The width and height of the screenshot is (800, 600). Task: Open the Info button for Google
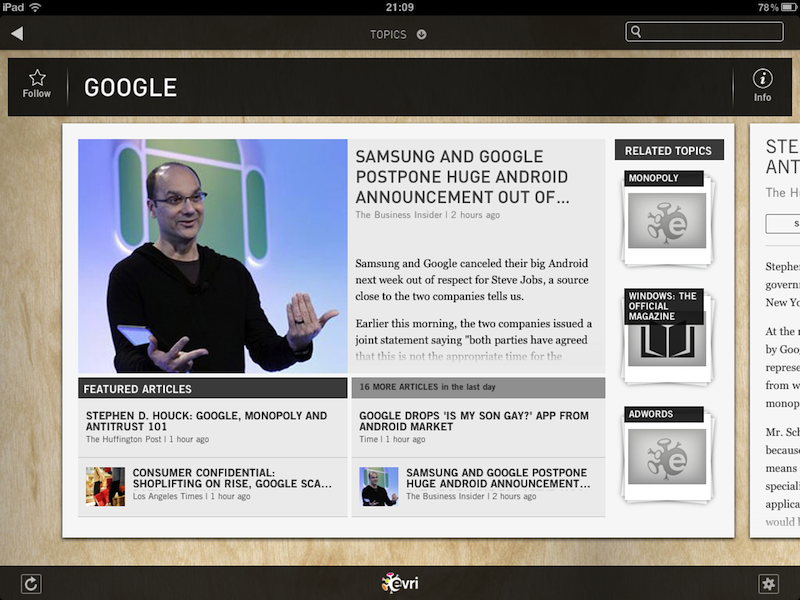(x=762, y=86)
